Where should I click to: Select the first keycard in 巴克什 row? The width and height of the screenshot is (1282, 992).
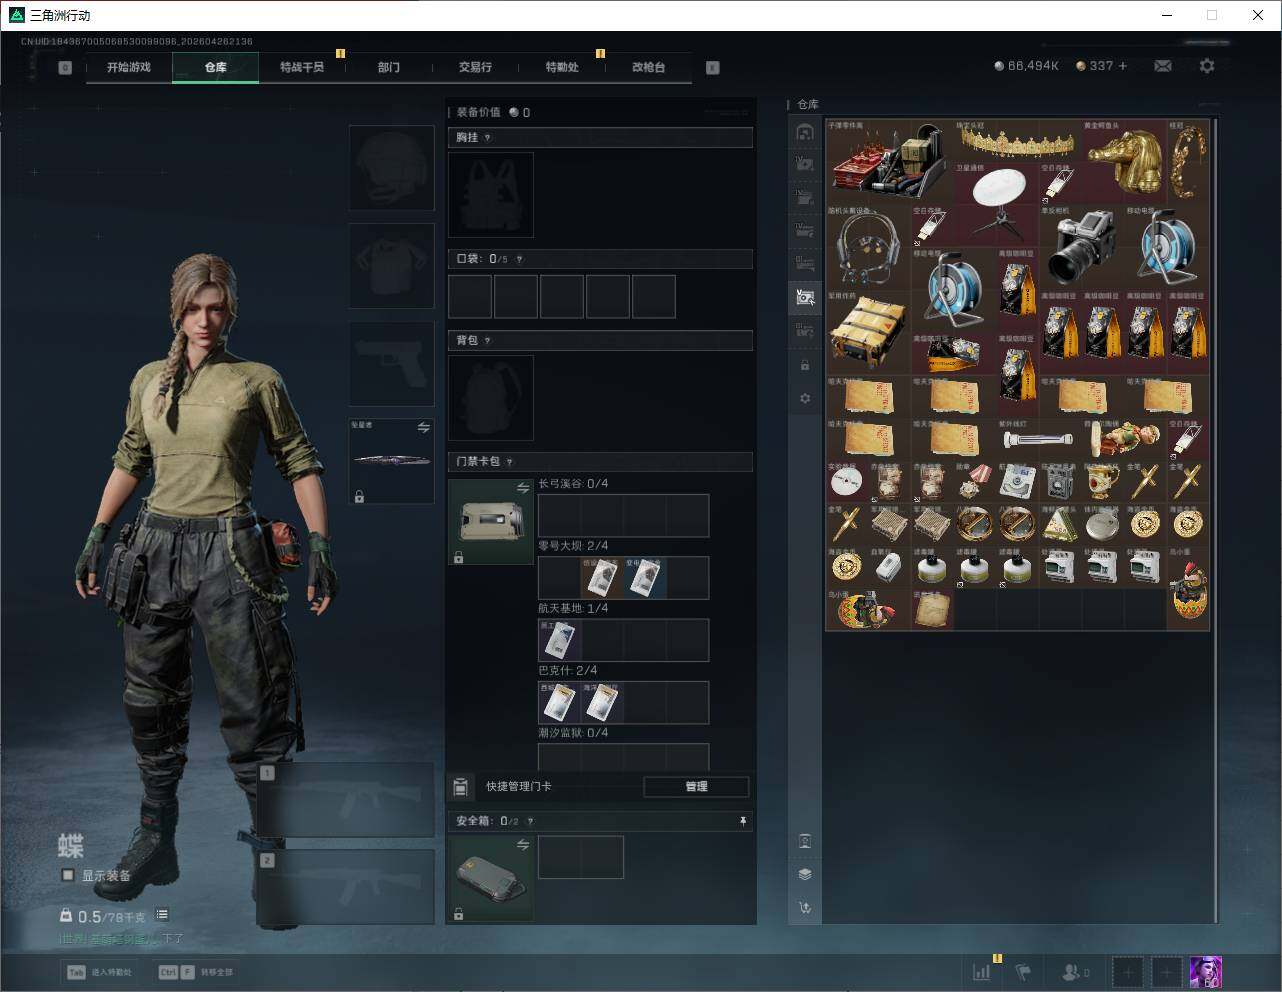coord(560,702)
